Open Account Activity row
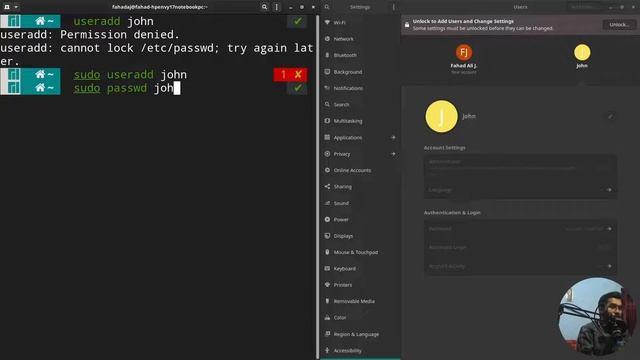 [520, 266]
